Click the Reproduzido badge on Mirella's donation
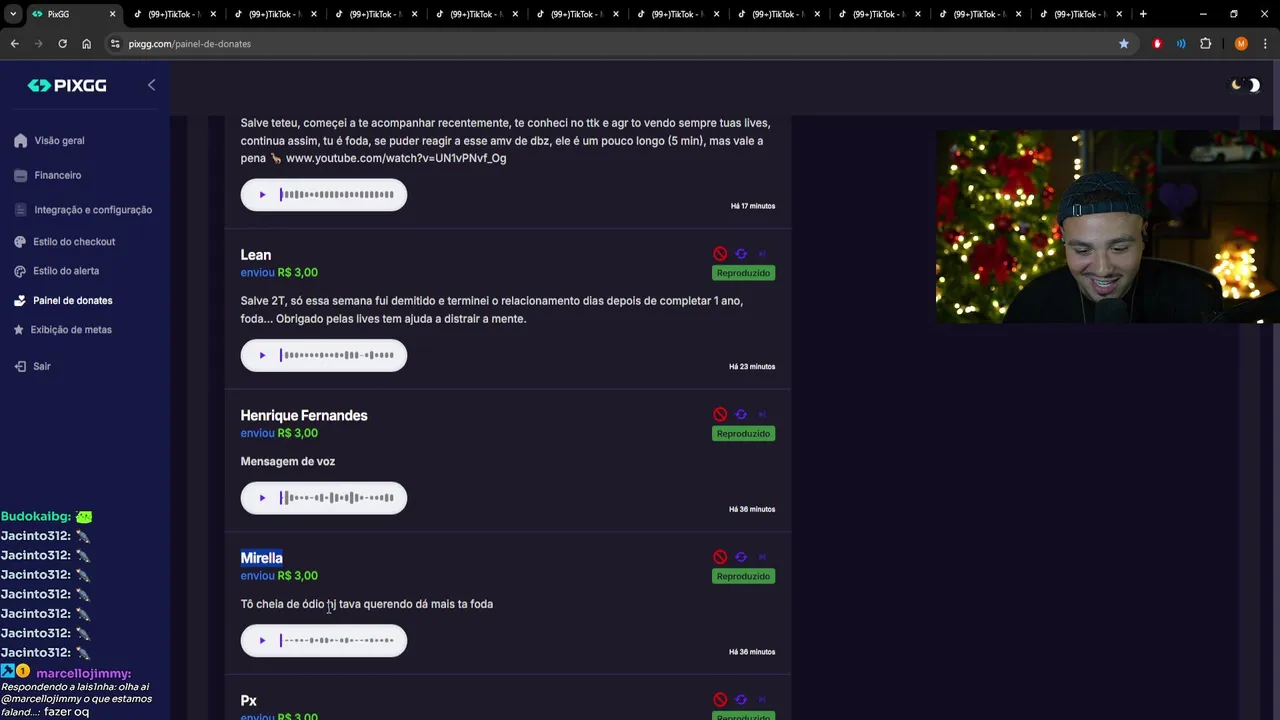The image size is (1280, 720). [743, 576]
